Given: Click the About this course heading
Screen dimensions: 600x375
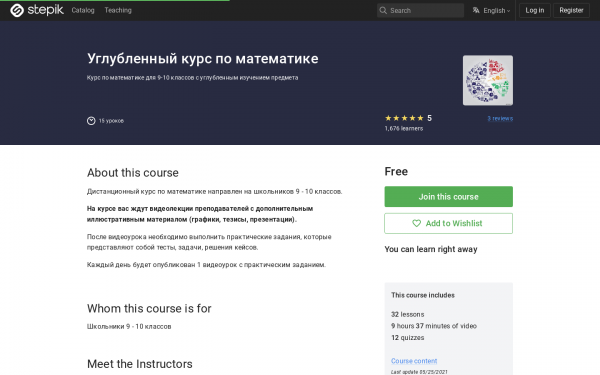Looking at the screenshot, I should (x=132, y=173).
